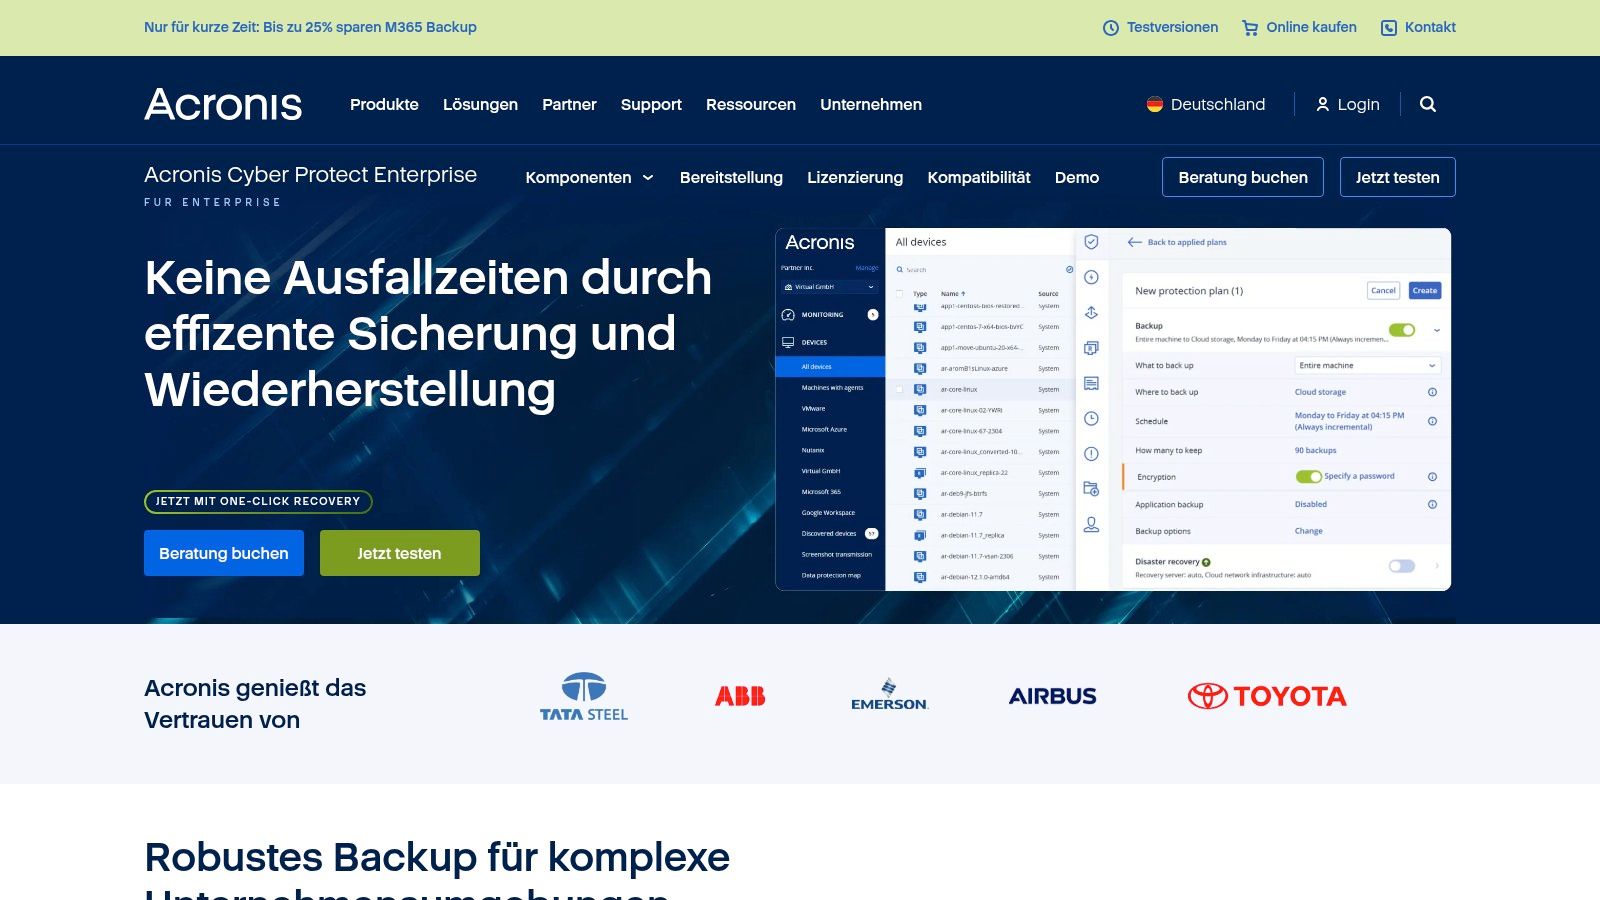Click the contact icon beside Kontakt
This screenshot has width=1600, height=900.
click(x=1389, y=28)
